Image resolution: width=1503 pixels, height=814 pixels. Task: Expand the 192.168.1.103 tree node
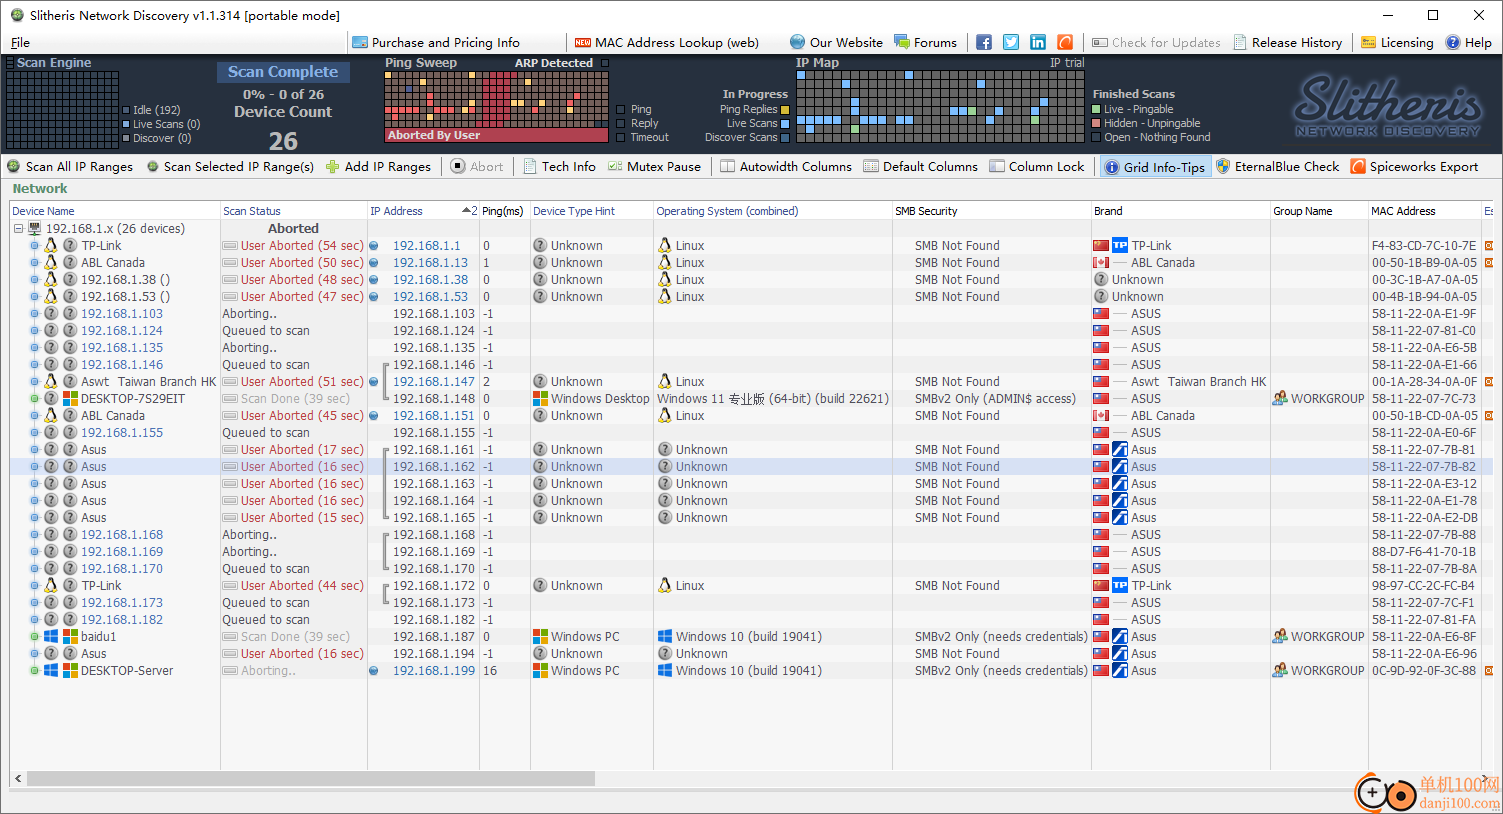point(34,313)
